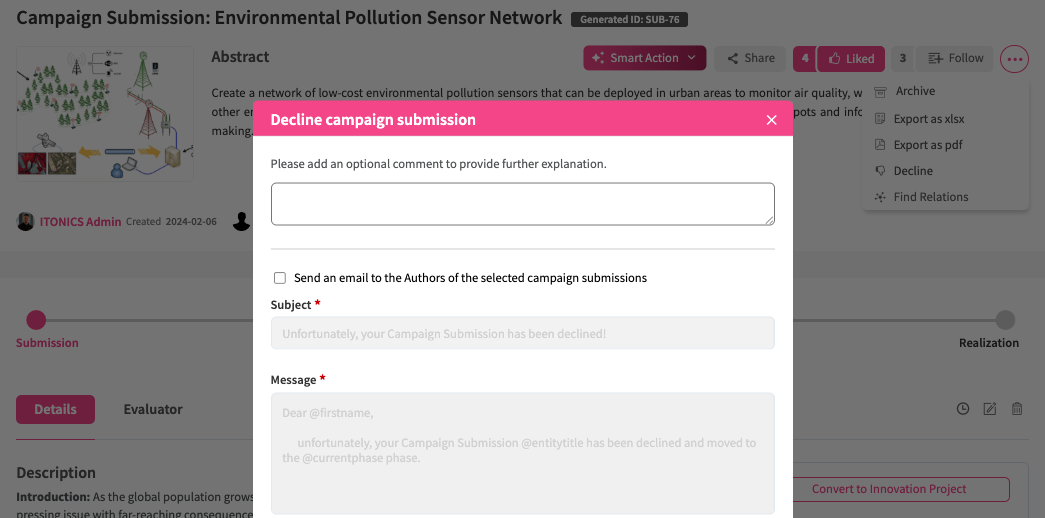Screen dimensions: 1045x518
Task: Open the three-dot more actions menu
Action: (1014, 59)
